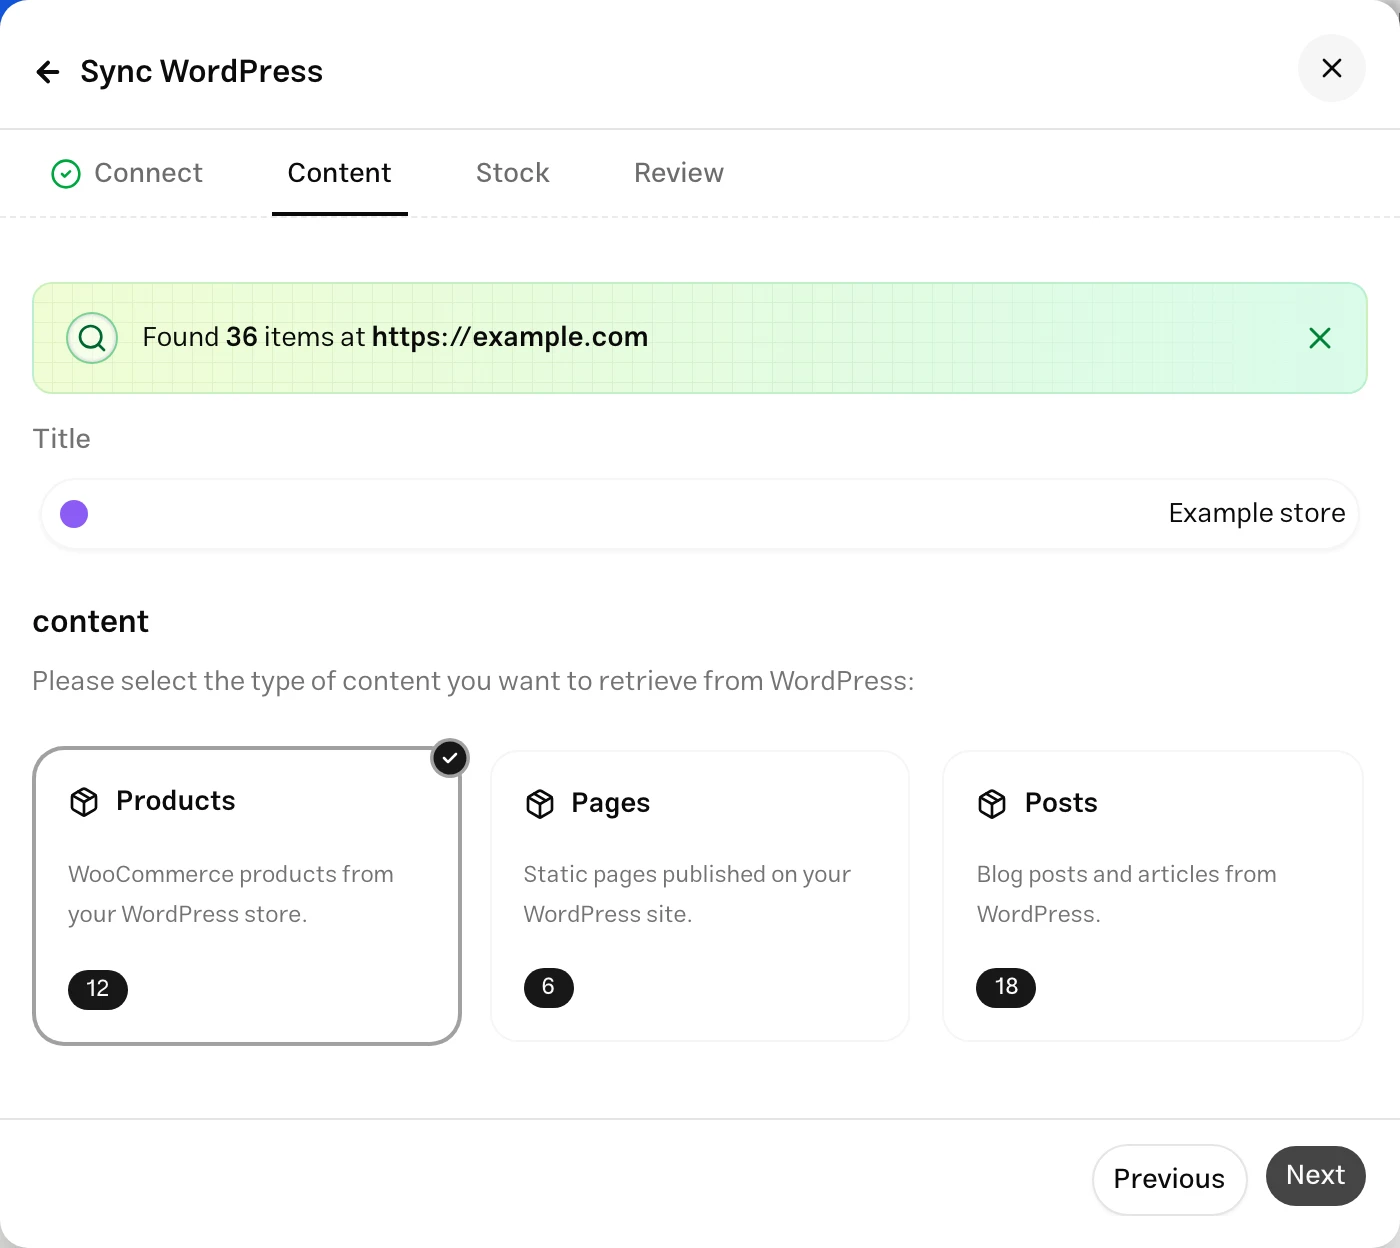Click the https://example.com text in banner
The height and width of the screenshot is (1248, 1400).
[x=510, y=337]
